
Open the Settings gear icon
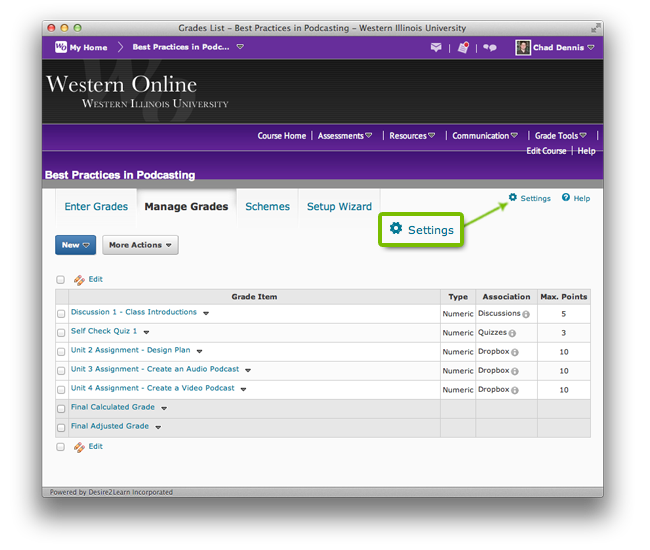[513, 198]
